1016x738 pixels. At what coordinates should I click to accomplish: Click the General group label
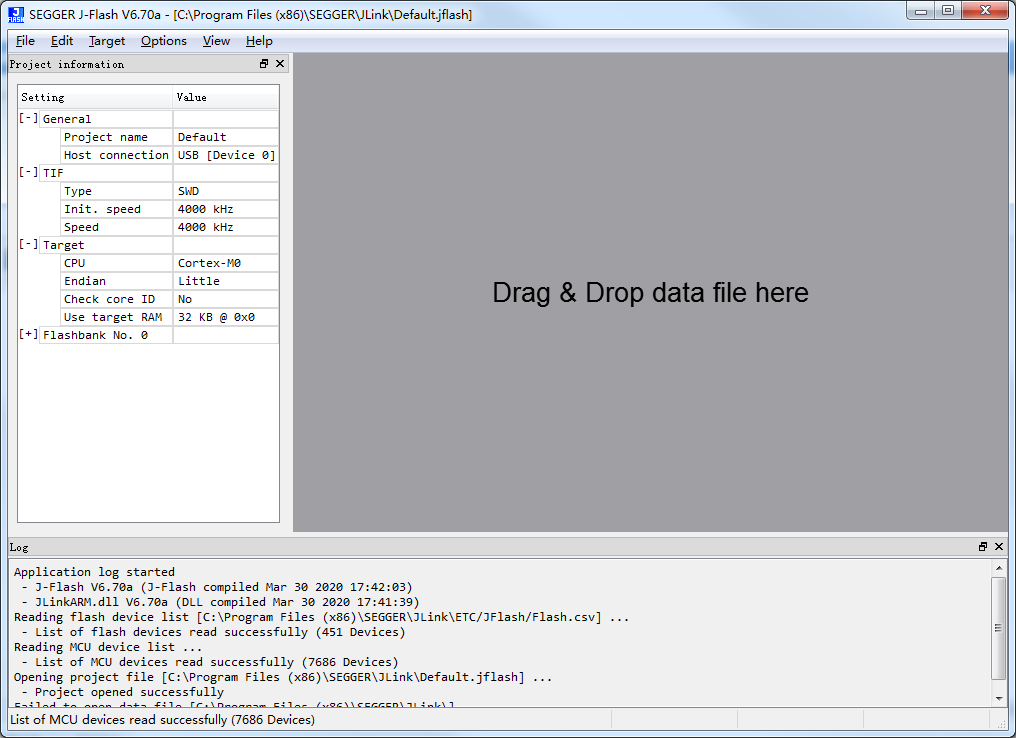click(67, 119)
